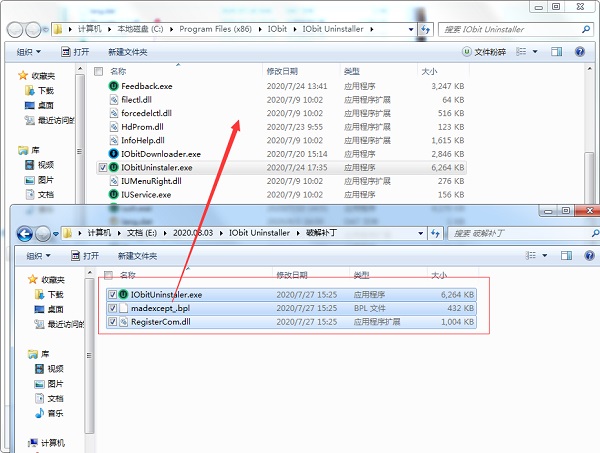This screenshot has width=600, height=453.
Task: Uncheck the madexcept_.bpl checkbox
Action: [x=111, y=309]
